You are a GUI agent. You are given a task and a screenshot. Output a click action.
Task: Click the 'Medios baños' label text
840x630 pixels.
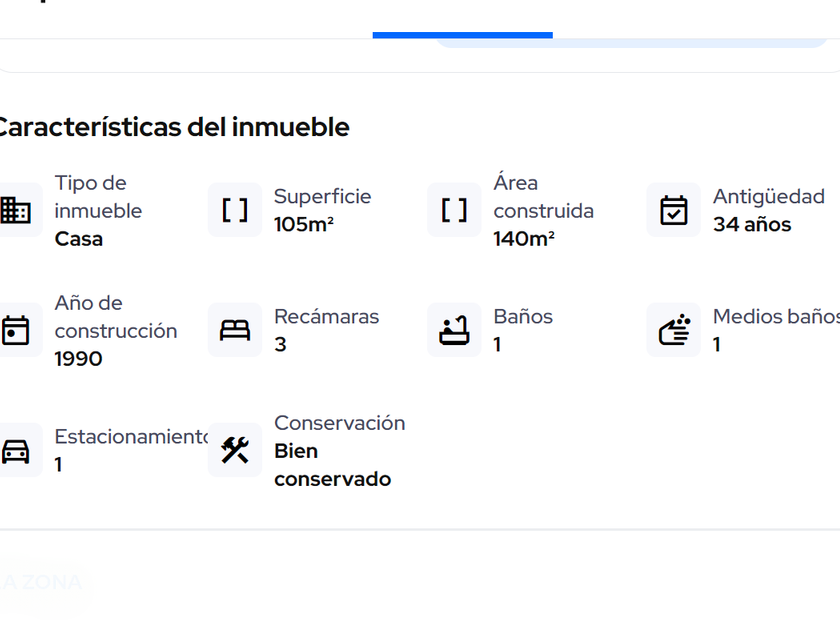775,317
